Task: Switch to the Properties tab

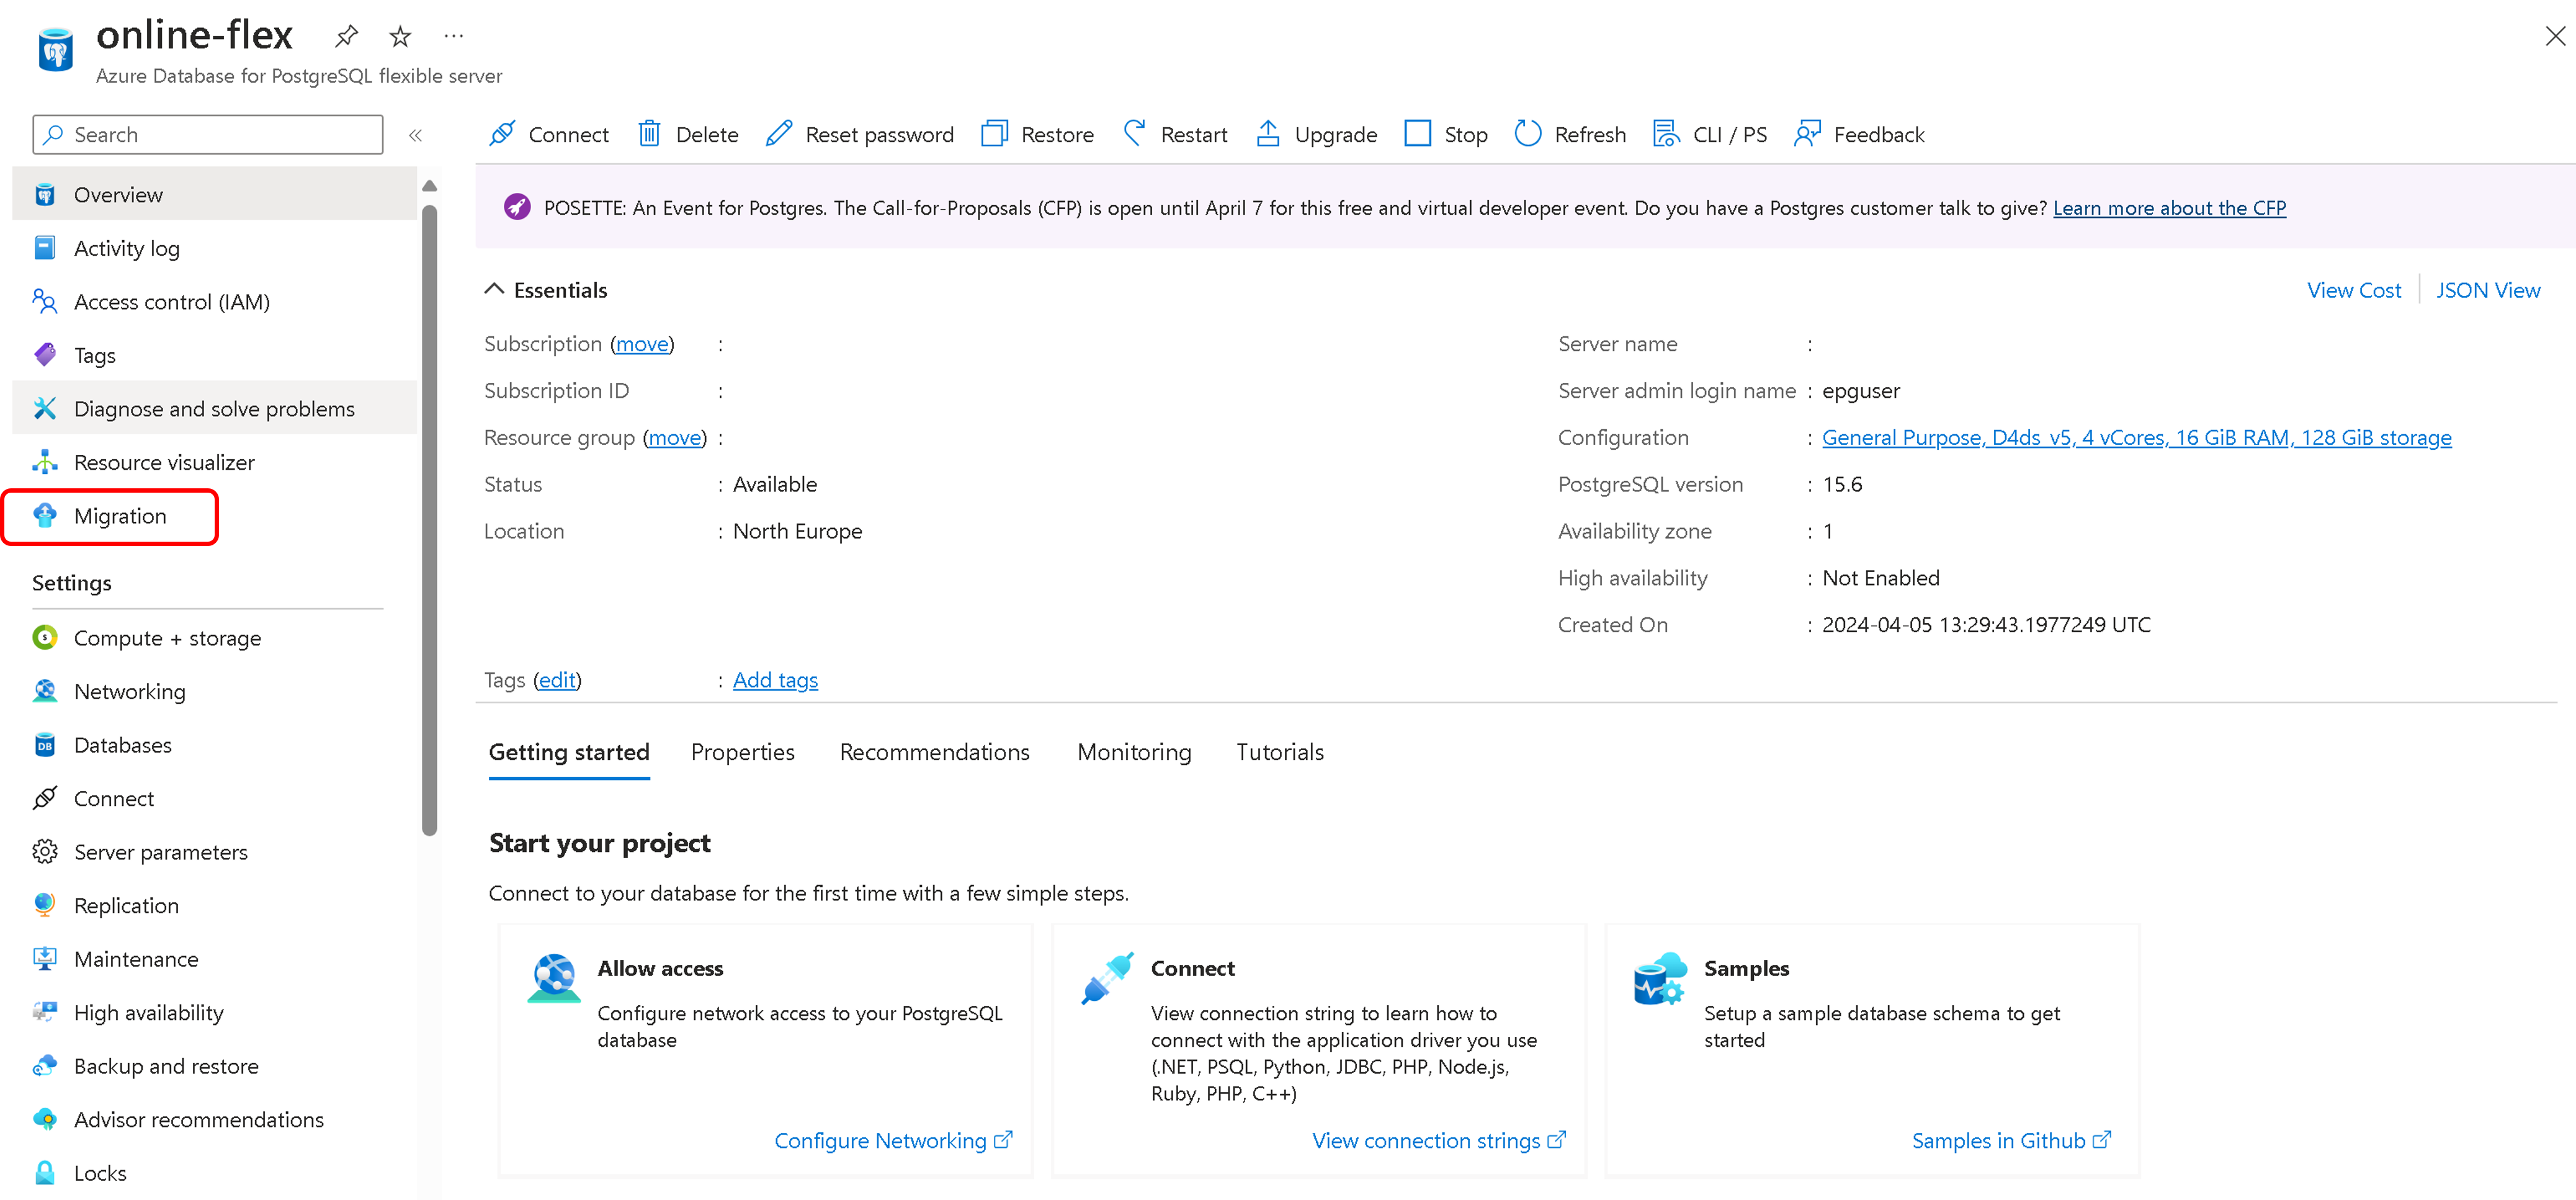Action: (x=742, y=752)
